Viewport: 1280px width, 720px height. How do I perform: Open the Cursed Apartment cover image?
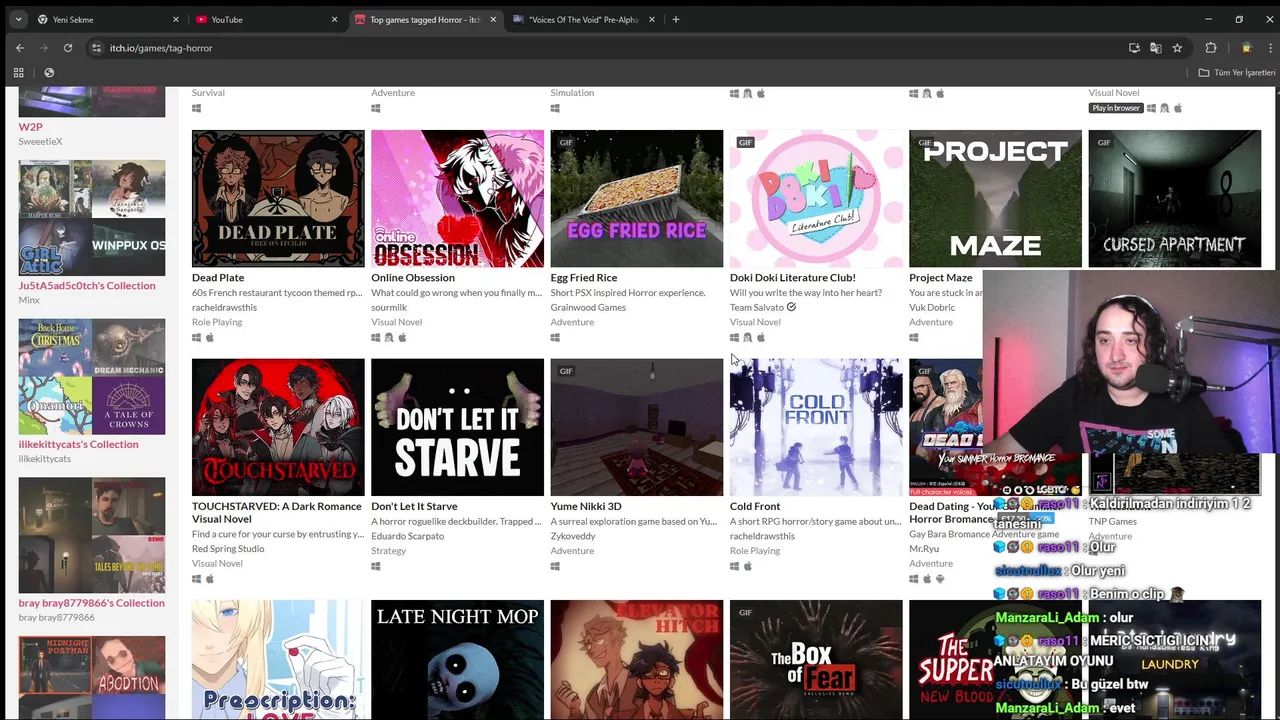point(1174,198)
